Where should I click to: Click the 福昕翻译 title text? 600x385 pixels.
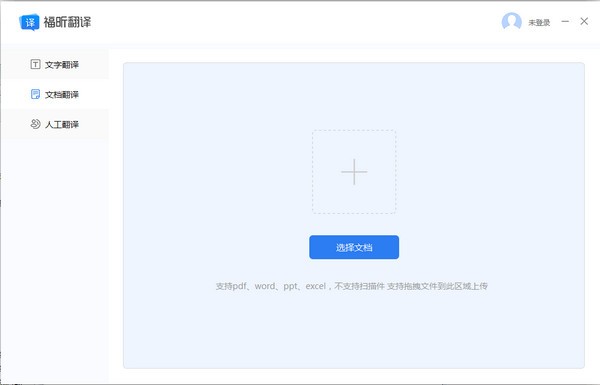point(67,22)
